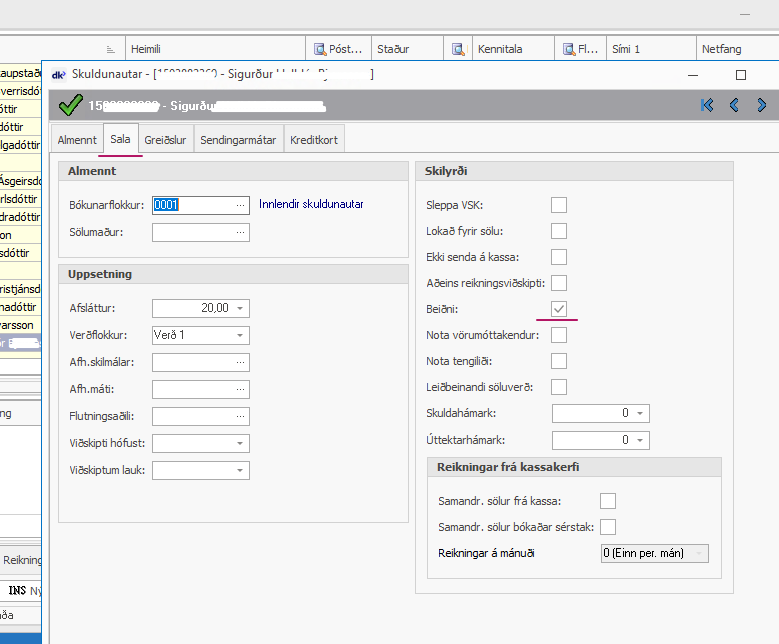779x644 pixels.
Task: Enable the Sleppa VSK checkbox
Action: click(x=559, y=205)
